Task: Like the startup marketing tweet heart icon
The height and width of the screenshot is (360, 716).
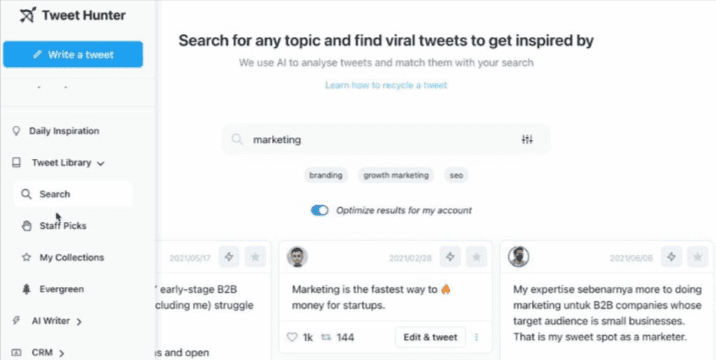Action: click(x=292, y=337)
